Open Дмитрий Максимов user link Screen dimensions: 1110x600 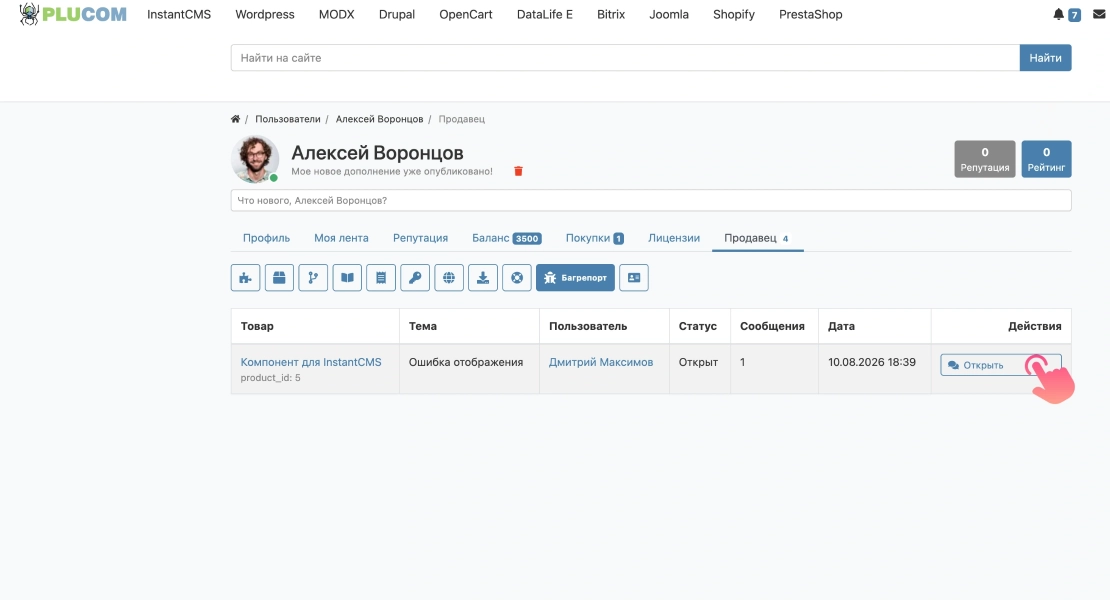pyautogui.click(x=601, y=362)
